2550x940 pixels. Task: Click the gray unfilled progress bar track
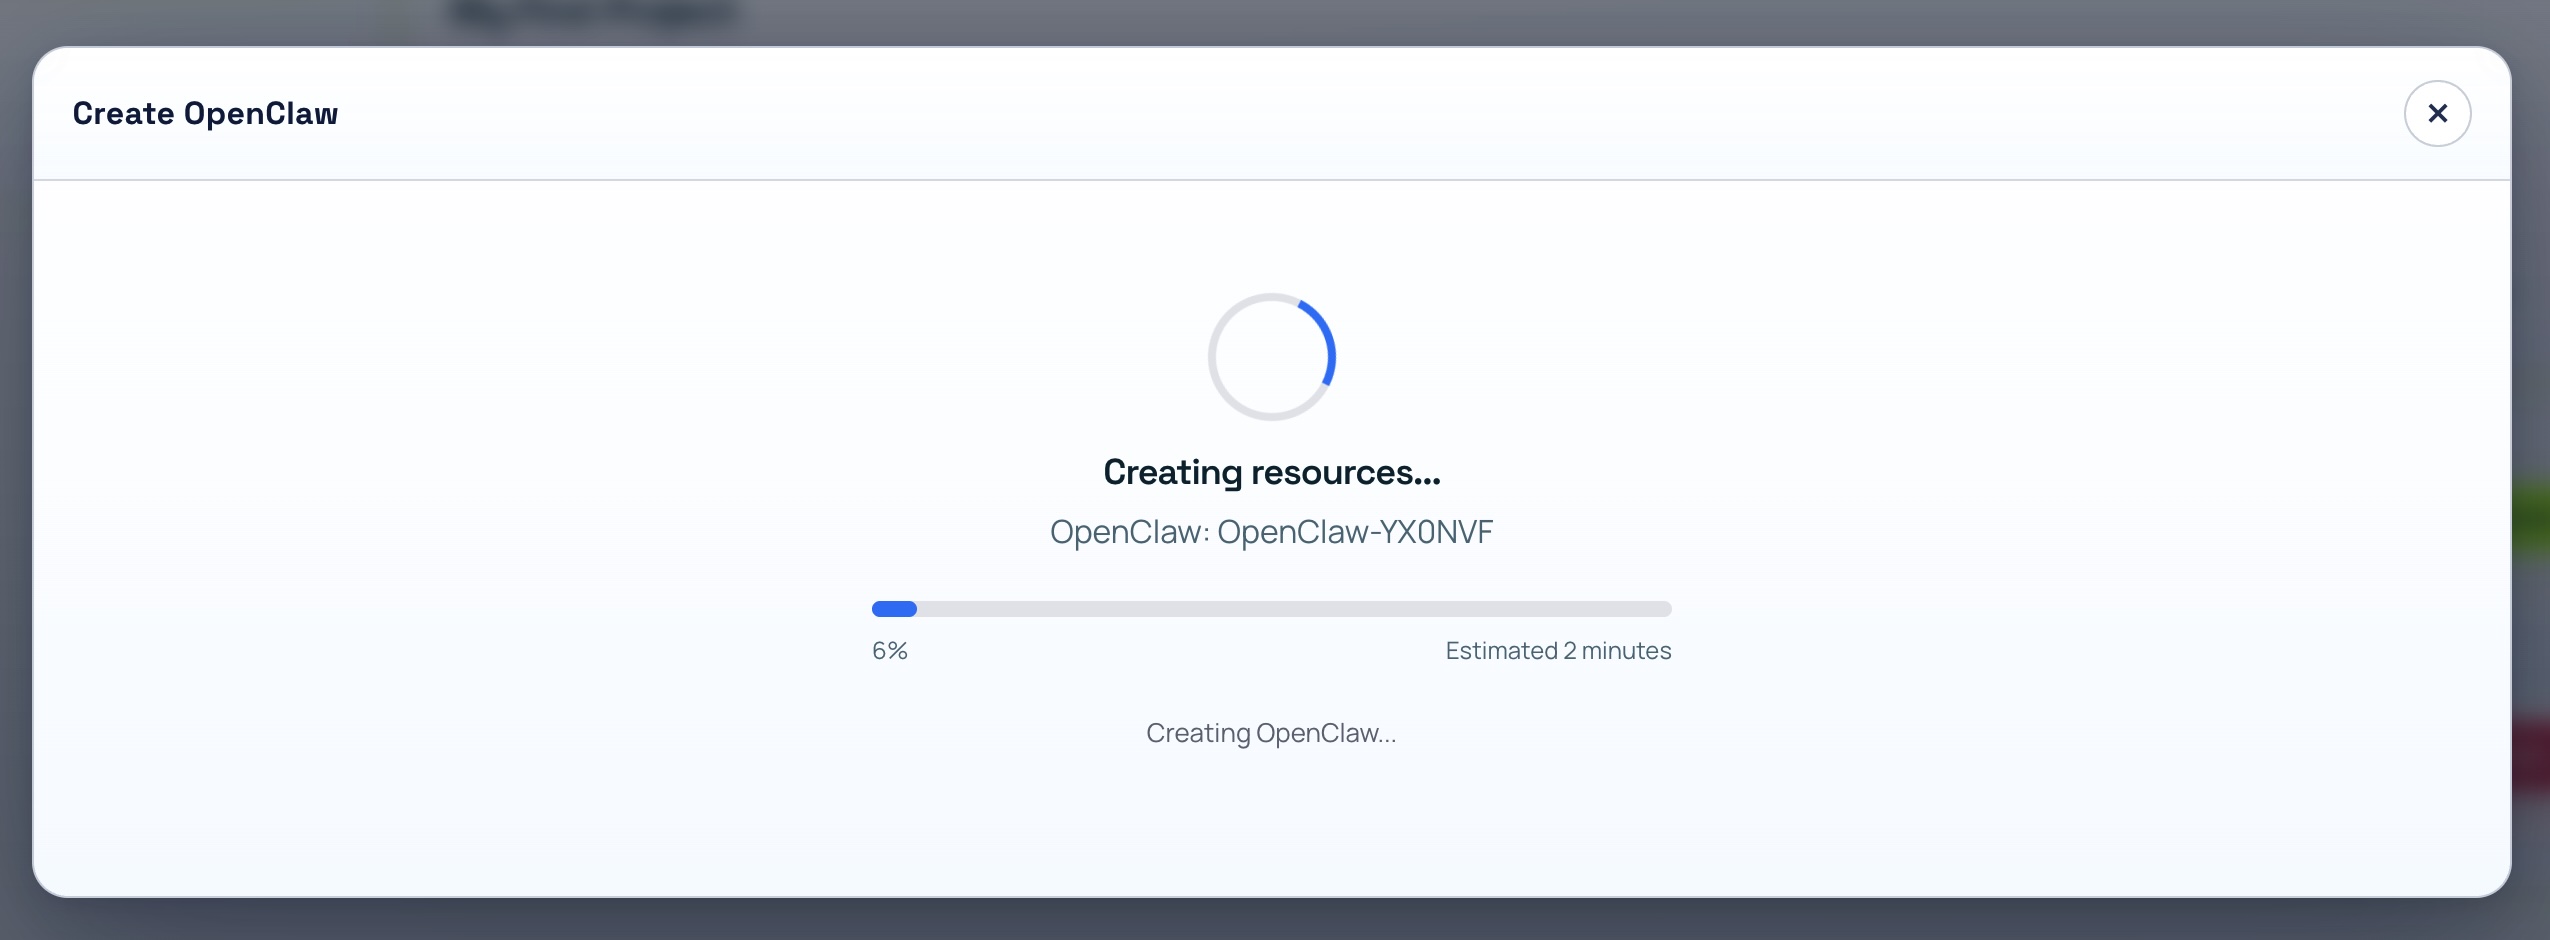point(1290,609)
